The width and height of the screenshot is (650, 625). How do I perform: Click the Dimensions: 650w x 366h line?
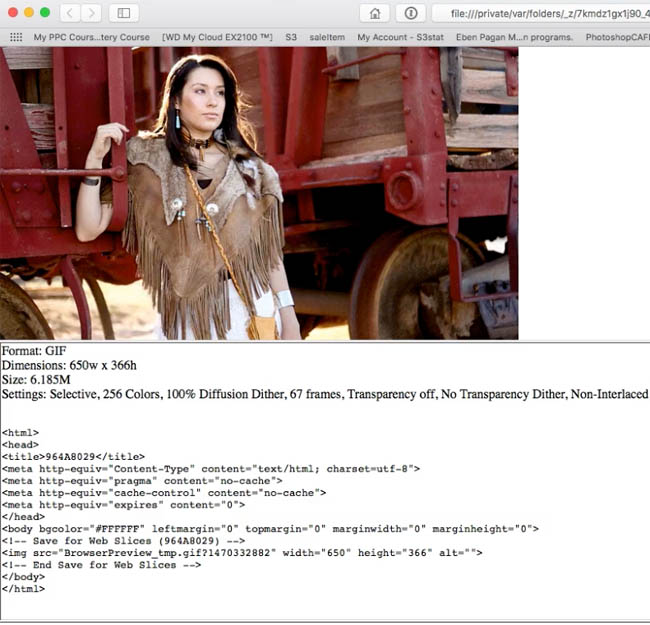[x=69, y=366]
